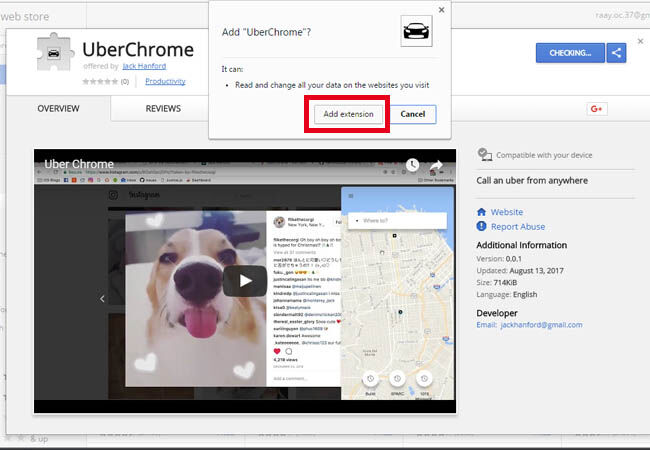The image size is (650, 450).
Task: Click the account email at top right
Action: point(623,15)
